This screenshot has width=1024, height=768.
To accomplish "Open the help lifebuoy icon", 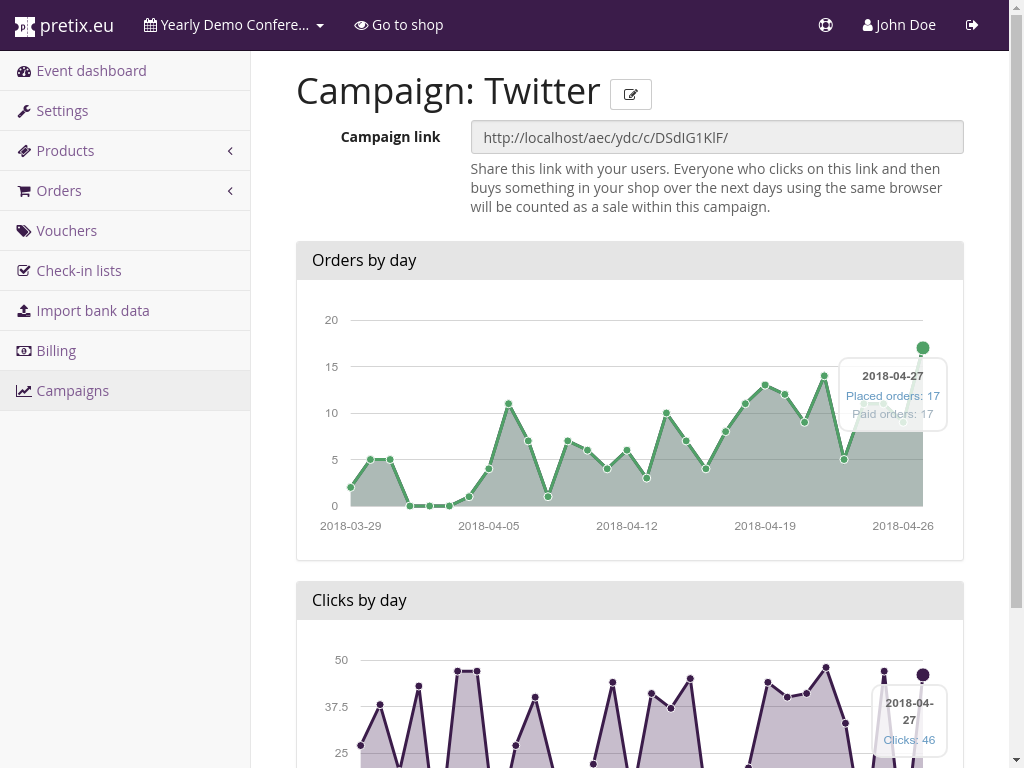I will coord(825,25).
